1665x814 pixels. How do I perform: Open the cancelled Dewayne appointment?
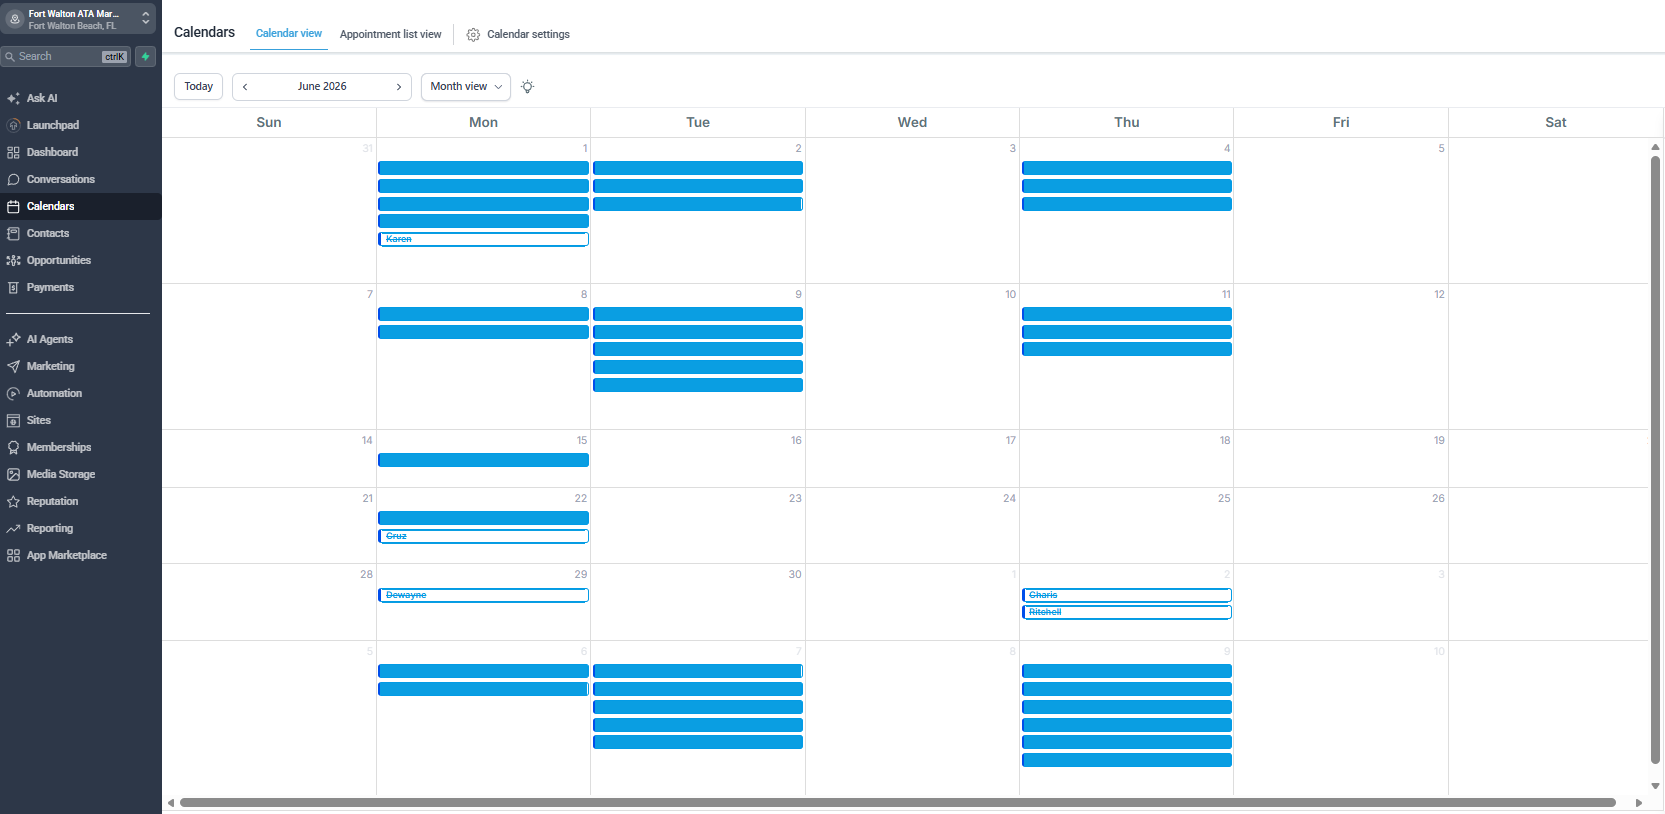[x=483, y=595]
